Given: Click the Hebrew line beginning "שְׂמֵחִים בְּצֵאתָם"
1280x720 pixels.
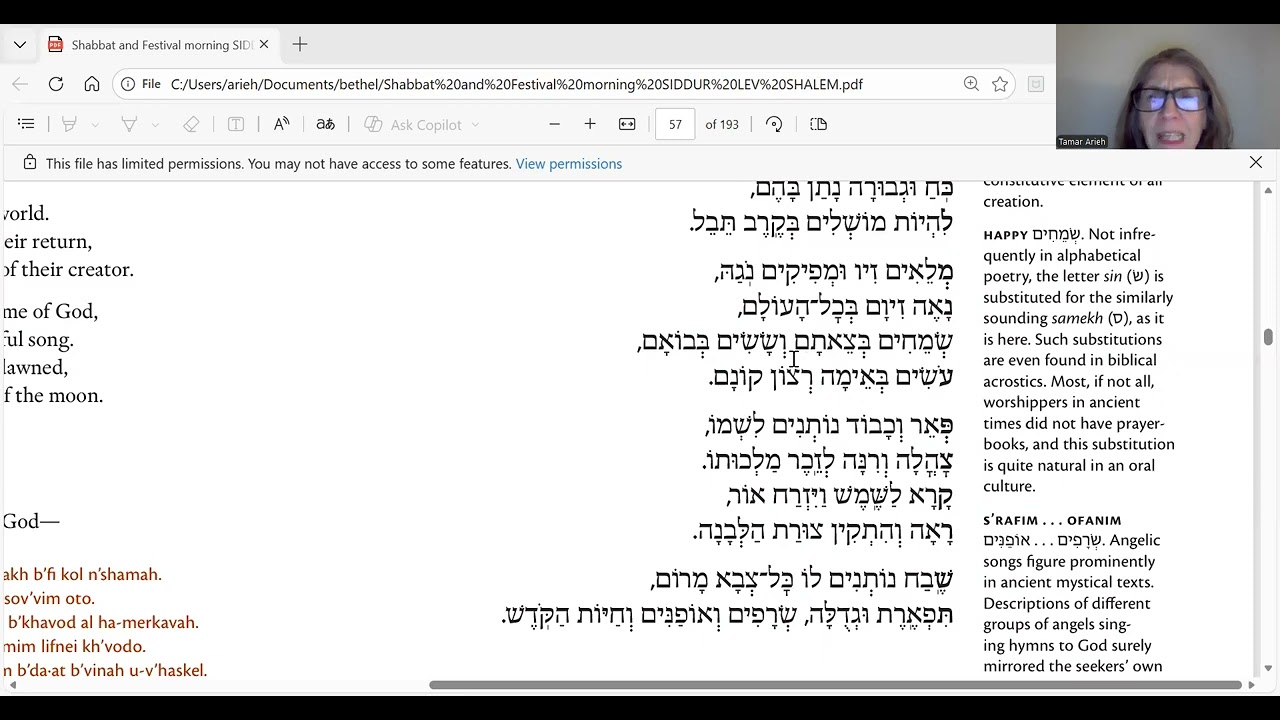Looking at the screenshot, I should click(x=795, y=342).
